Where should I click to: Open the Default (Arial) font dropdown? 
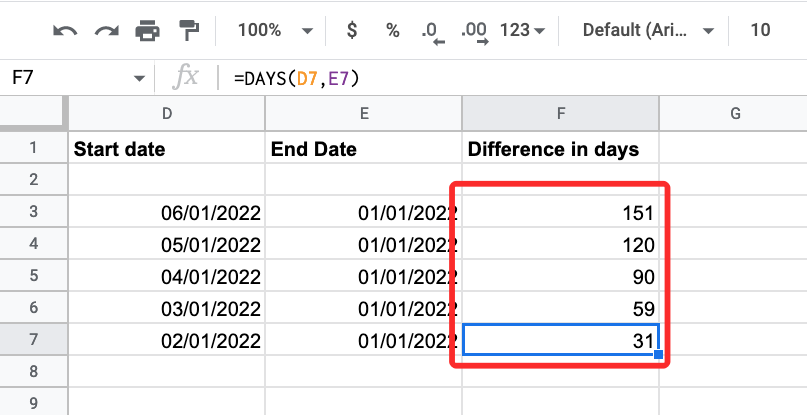(x=649, y=30)
